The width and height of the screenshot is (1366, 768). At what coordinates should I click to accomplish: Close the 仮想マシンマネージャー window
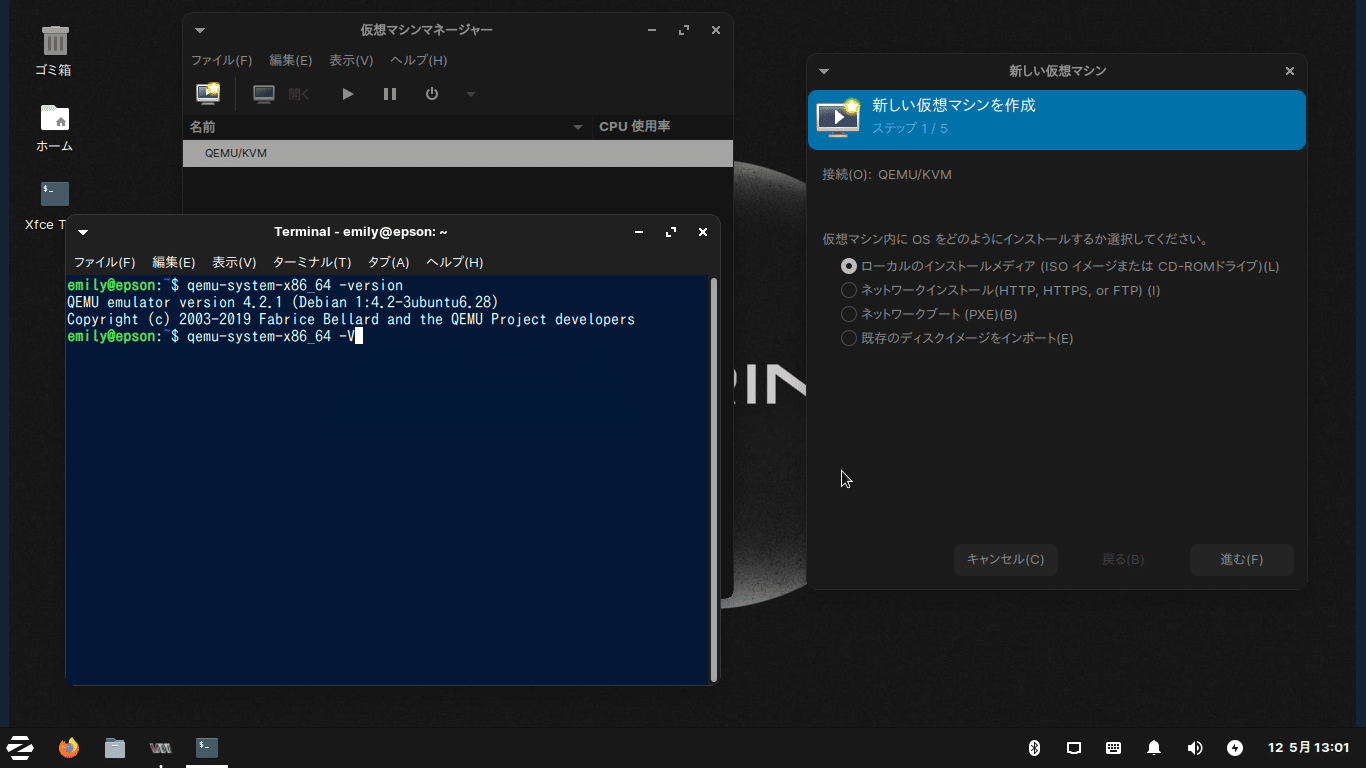716,30
